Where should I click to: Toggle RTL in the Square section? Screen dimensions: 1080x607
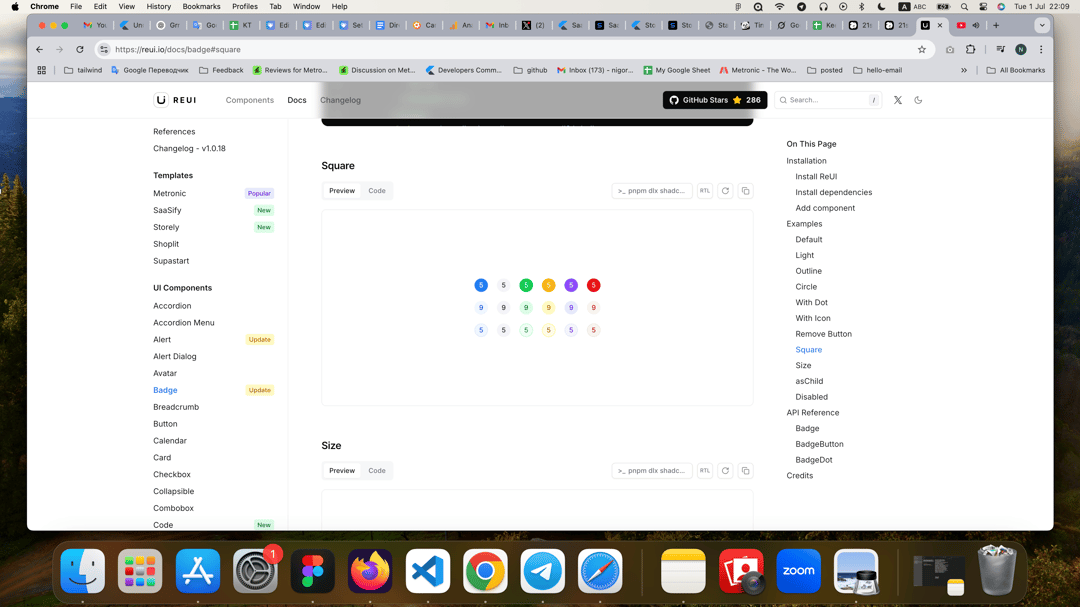tap(705, 191)
